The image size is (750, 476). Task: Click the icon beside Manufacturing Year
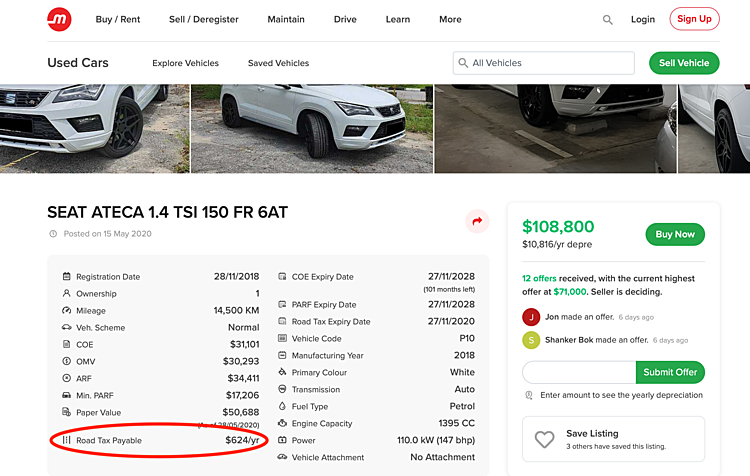point(282,355)
